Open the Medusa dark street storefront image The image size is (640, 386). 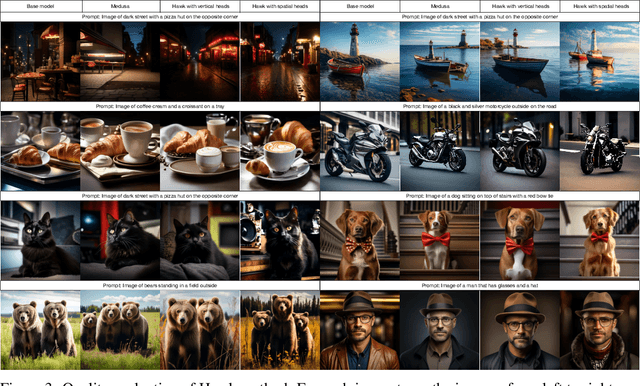pyautogui.click(x=120, y=62)
